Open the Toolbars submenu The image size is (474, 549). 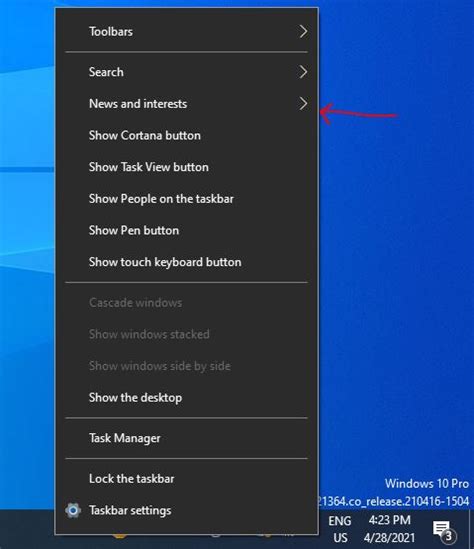pos(186,32)
